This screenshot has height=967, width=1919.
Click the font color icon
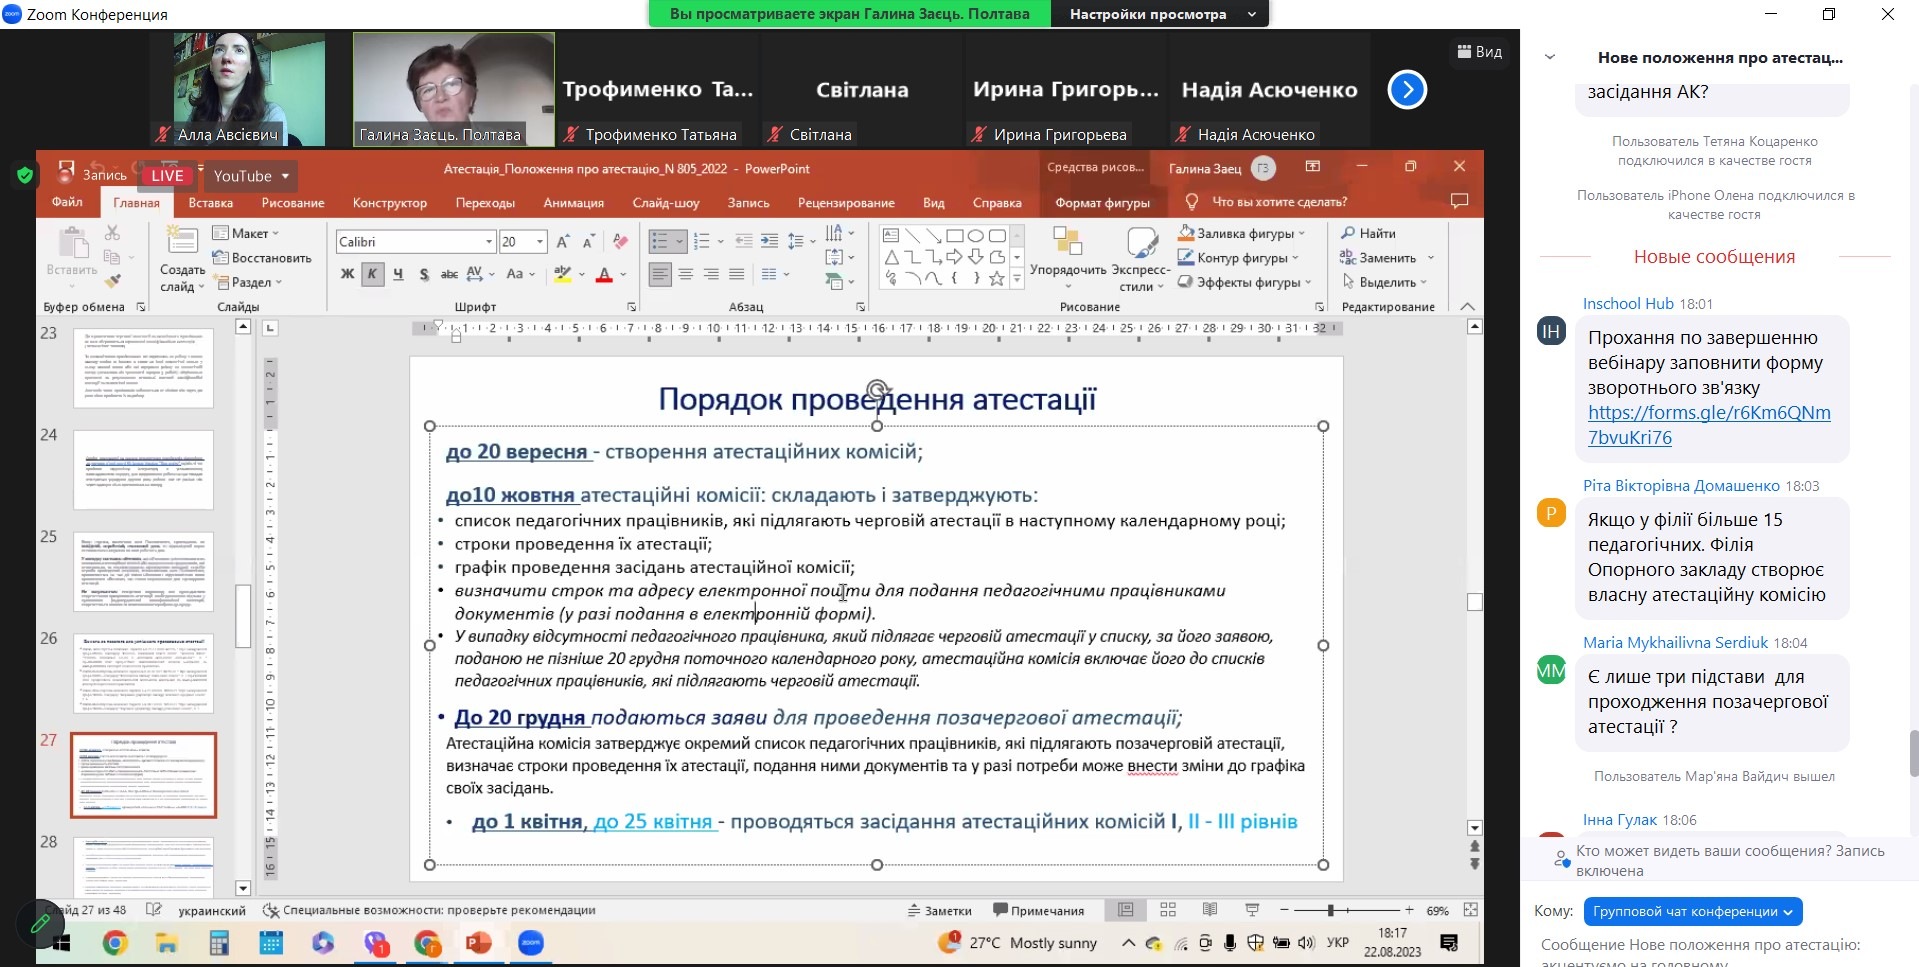[x=604, y=274]
